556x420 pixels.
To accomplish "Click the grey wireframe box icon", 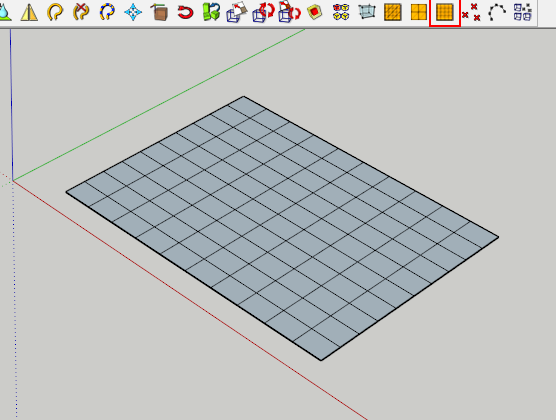I will pyautogui.click(x=367, y=12).
